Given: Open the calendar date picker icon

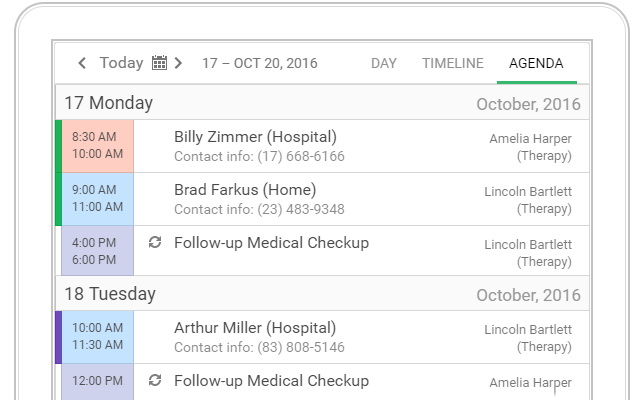Looking at the screenshot, I should (x=159, y=63).
